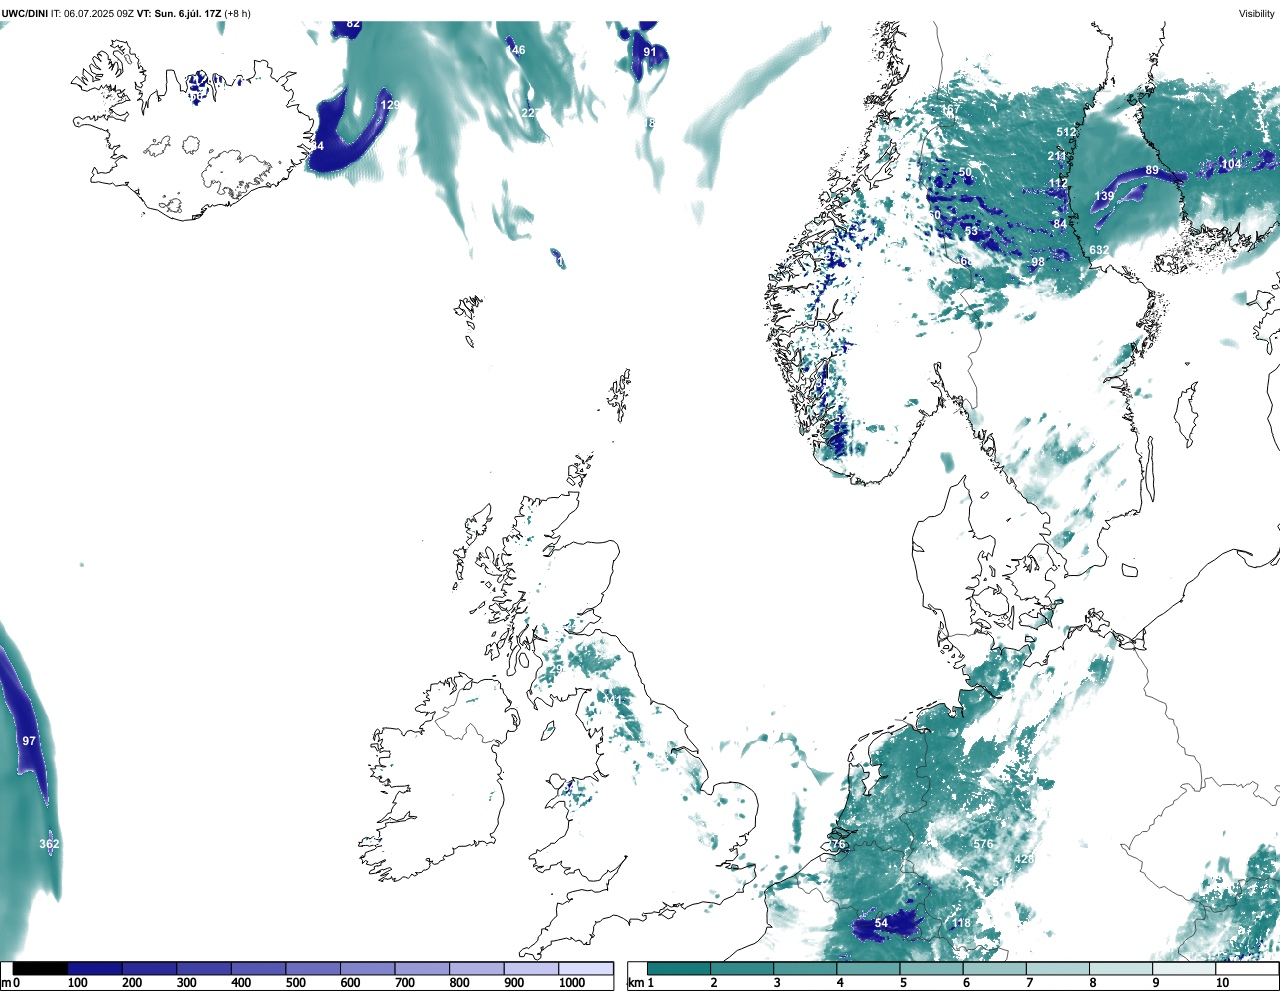Viewport: 1280px width, 991px height.
Task: Click the 'UWC/DINI' model label
Action: (x=25, y=14)
